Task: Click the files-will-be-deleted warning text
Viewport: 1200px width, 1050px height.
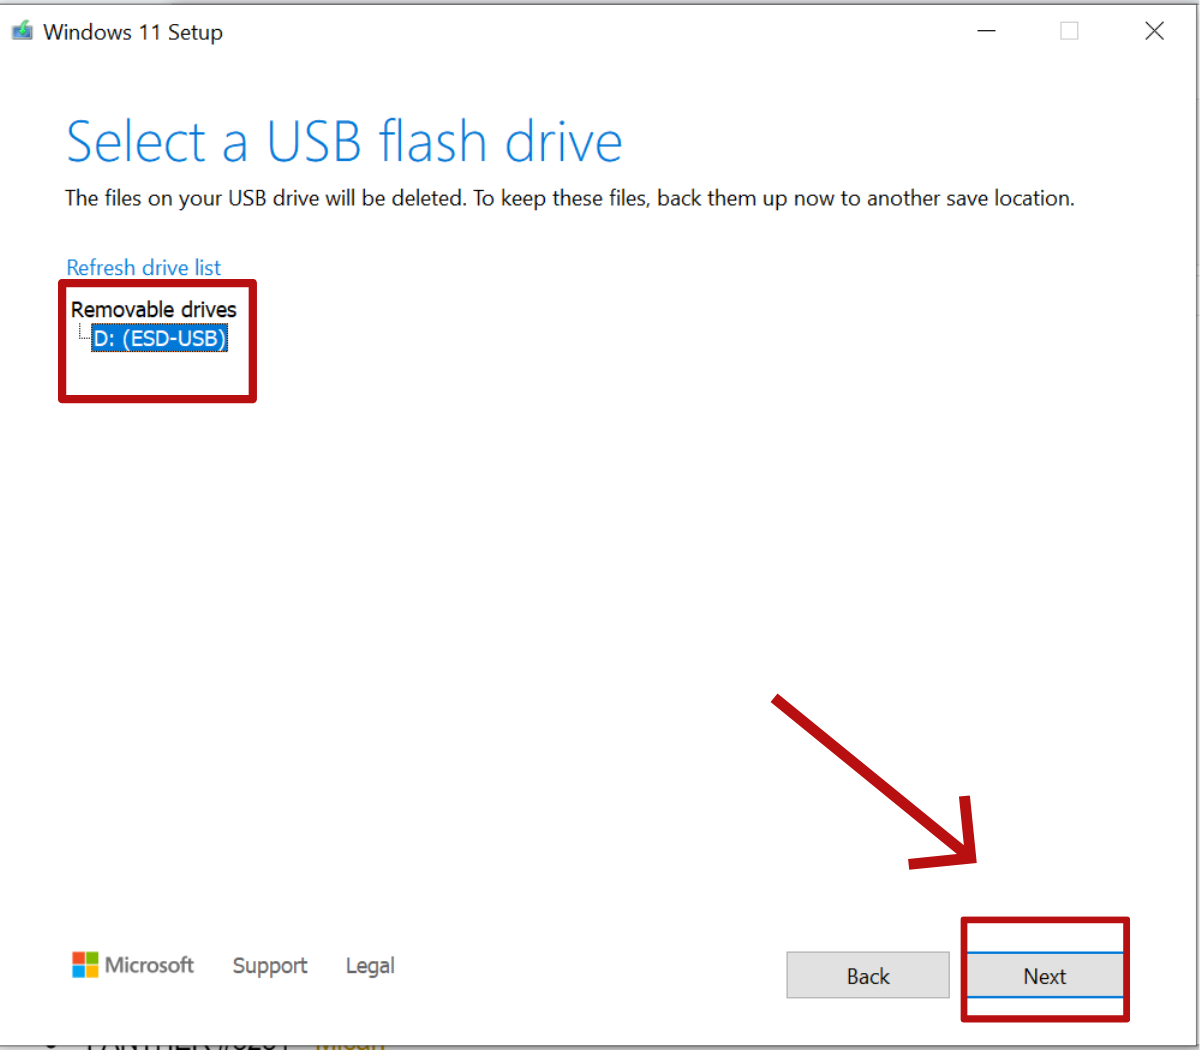Action: (569, 199)
